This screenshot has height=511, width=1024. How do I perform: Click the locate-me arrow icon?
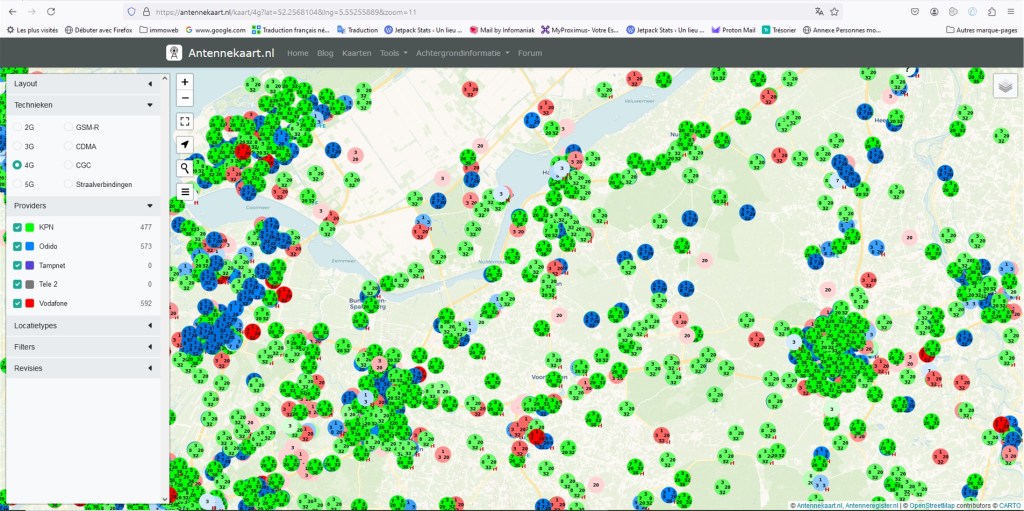click(x=185, y=145)
